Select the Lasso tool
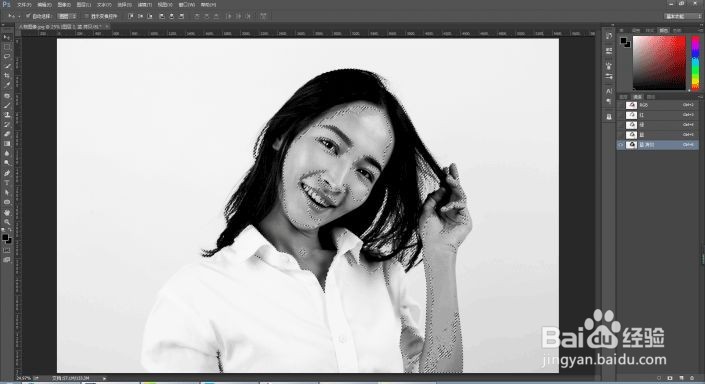 [7, 57]
